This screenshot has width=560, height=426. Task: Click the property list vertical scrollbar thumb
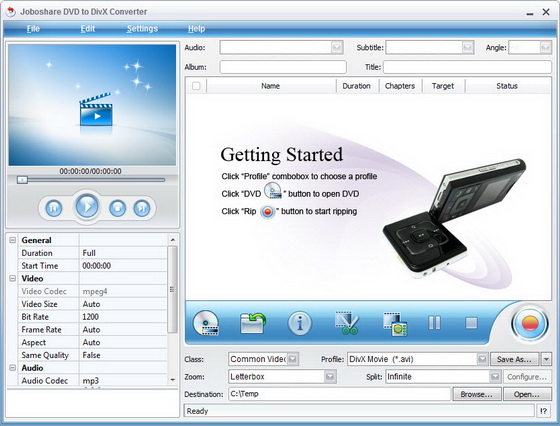(172, 289)
